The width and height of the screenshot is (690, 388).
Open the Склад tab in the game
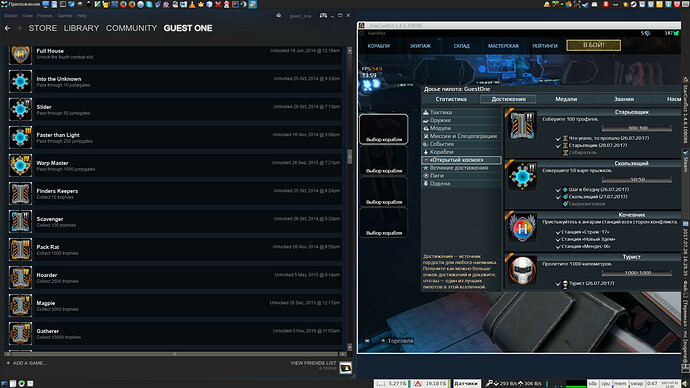point(462,46)
